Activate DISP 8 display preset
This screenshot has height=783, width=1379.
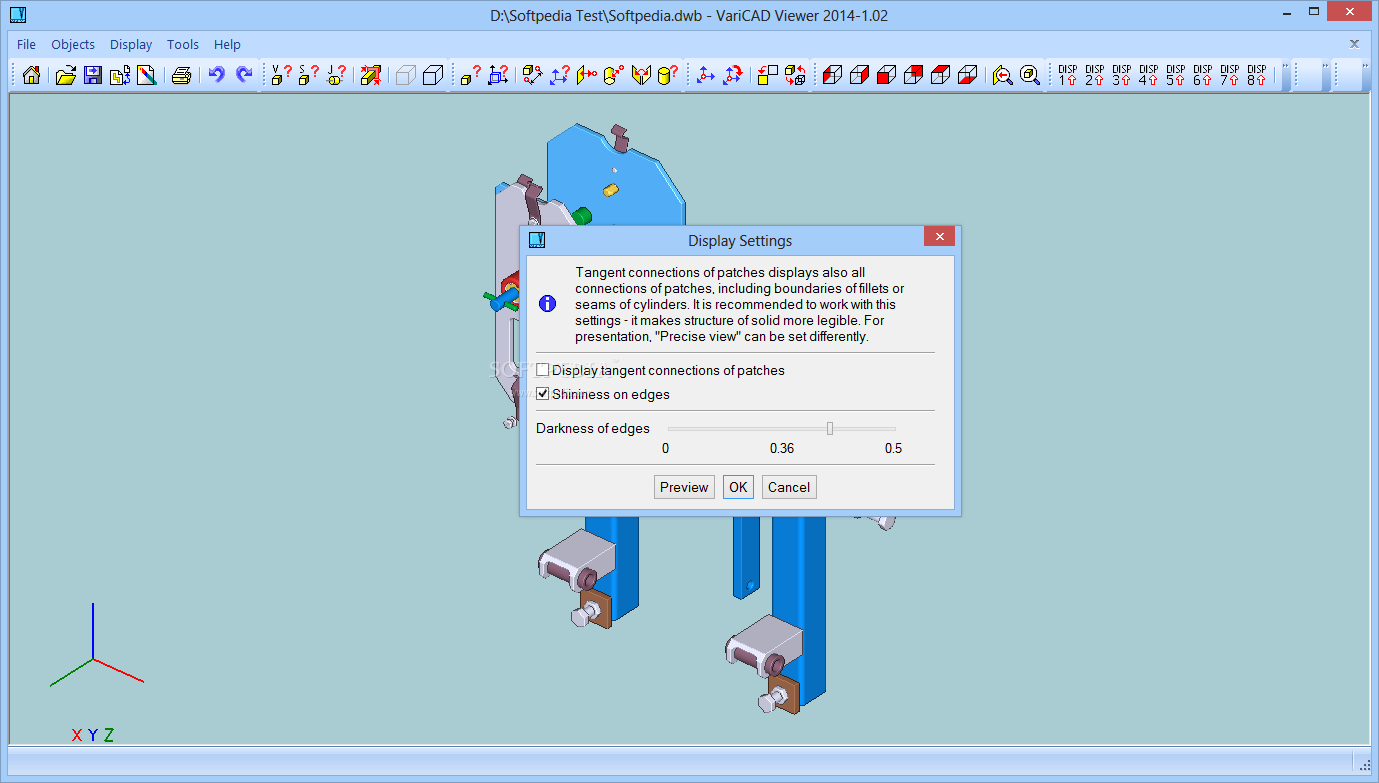(x=1257, y=75)
